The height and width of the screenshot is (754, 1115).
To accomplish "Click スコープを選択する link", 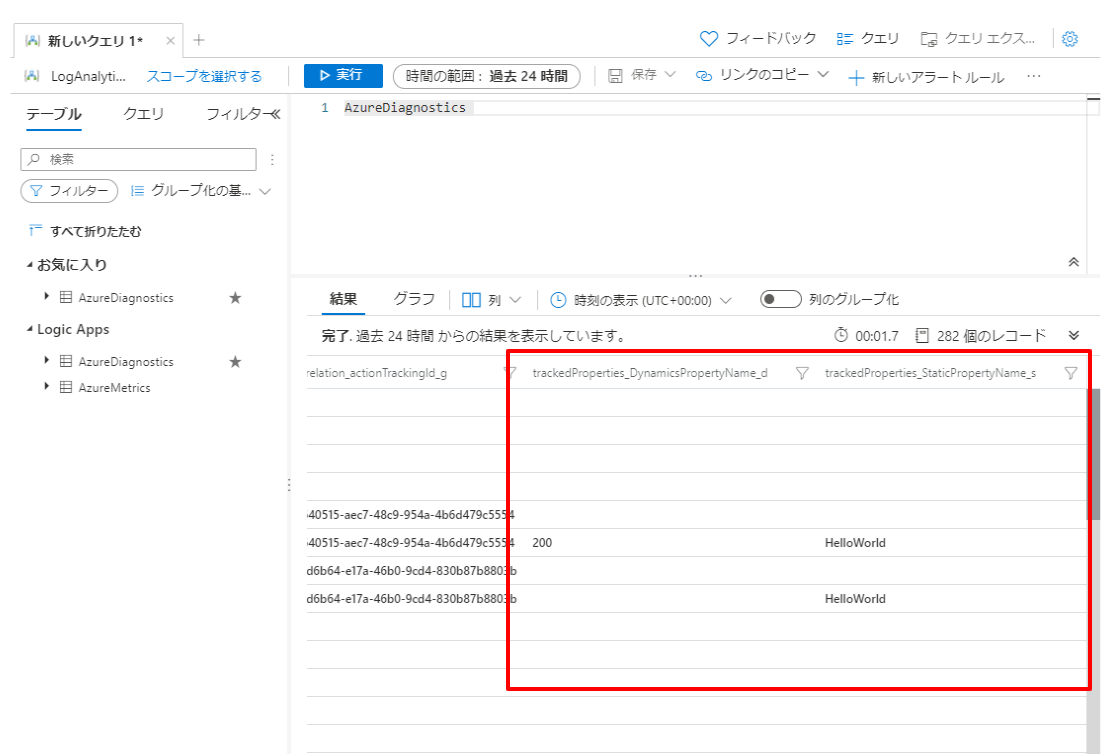I will 204,76.
